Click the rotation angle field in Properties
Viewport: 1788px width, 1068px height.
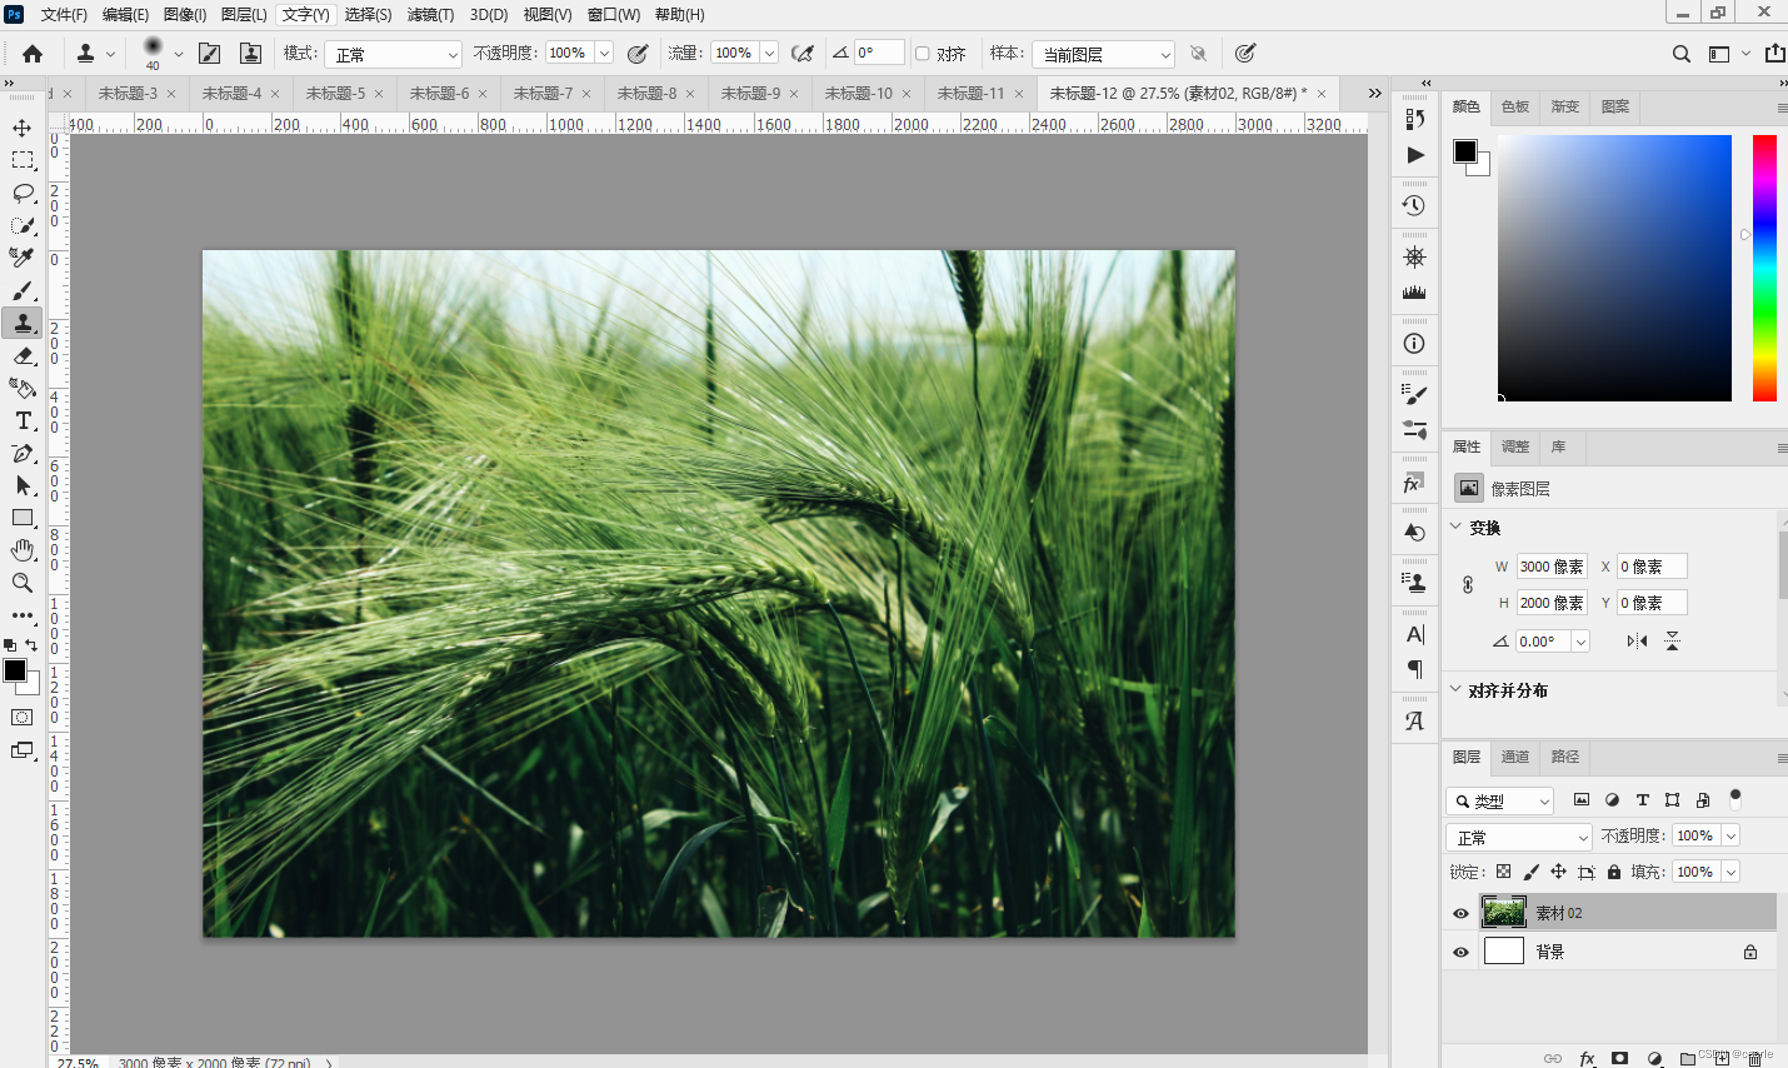[1544, 641]
